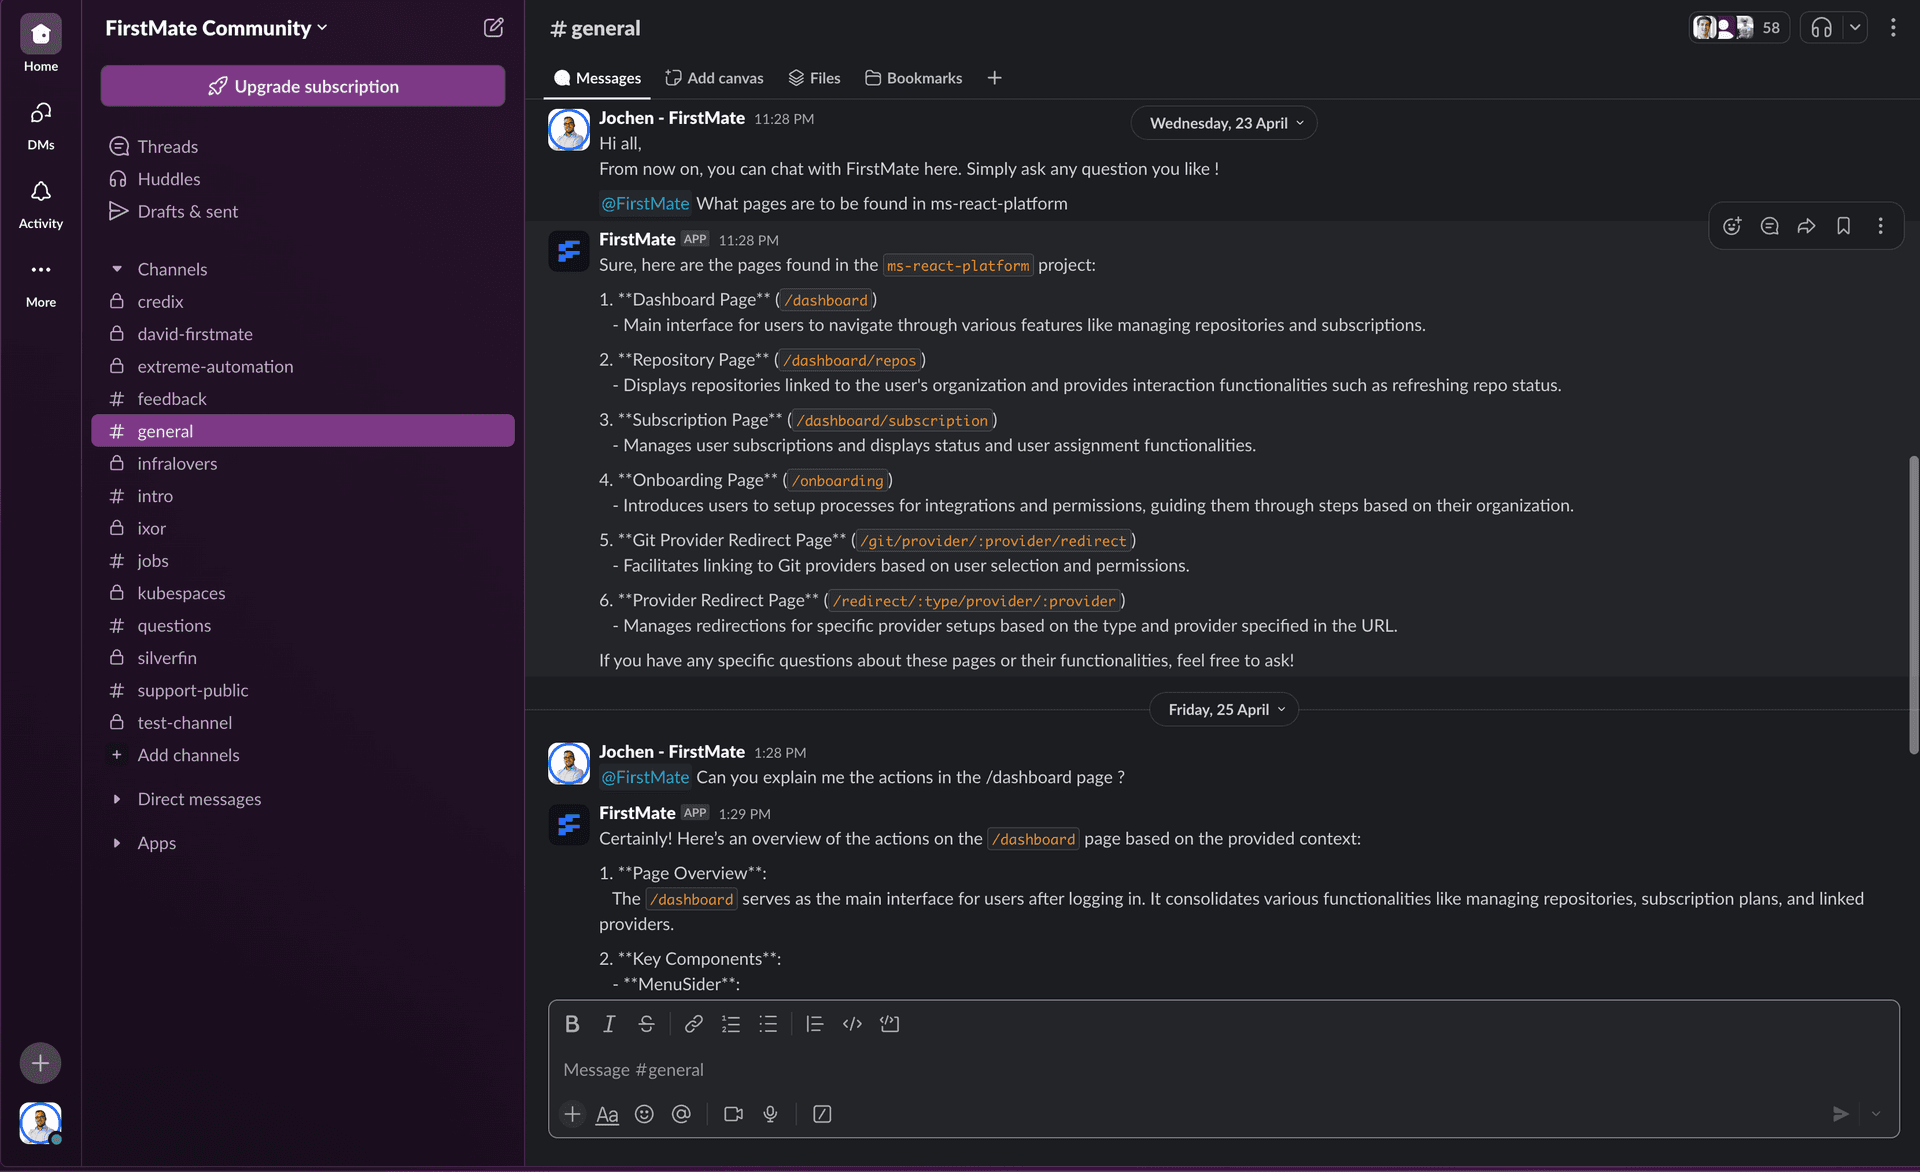Click the message list vertical scrollbar
This screenshot has height=1172, width=1920.
[x=1913, y=604]
